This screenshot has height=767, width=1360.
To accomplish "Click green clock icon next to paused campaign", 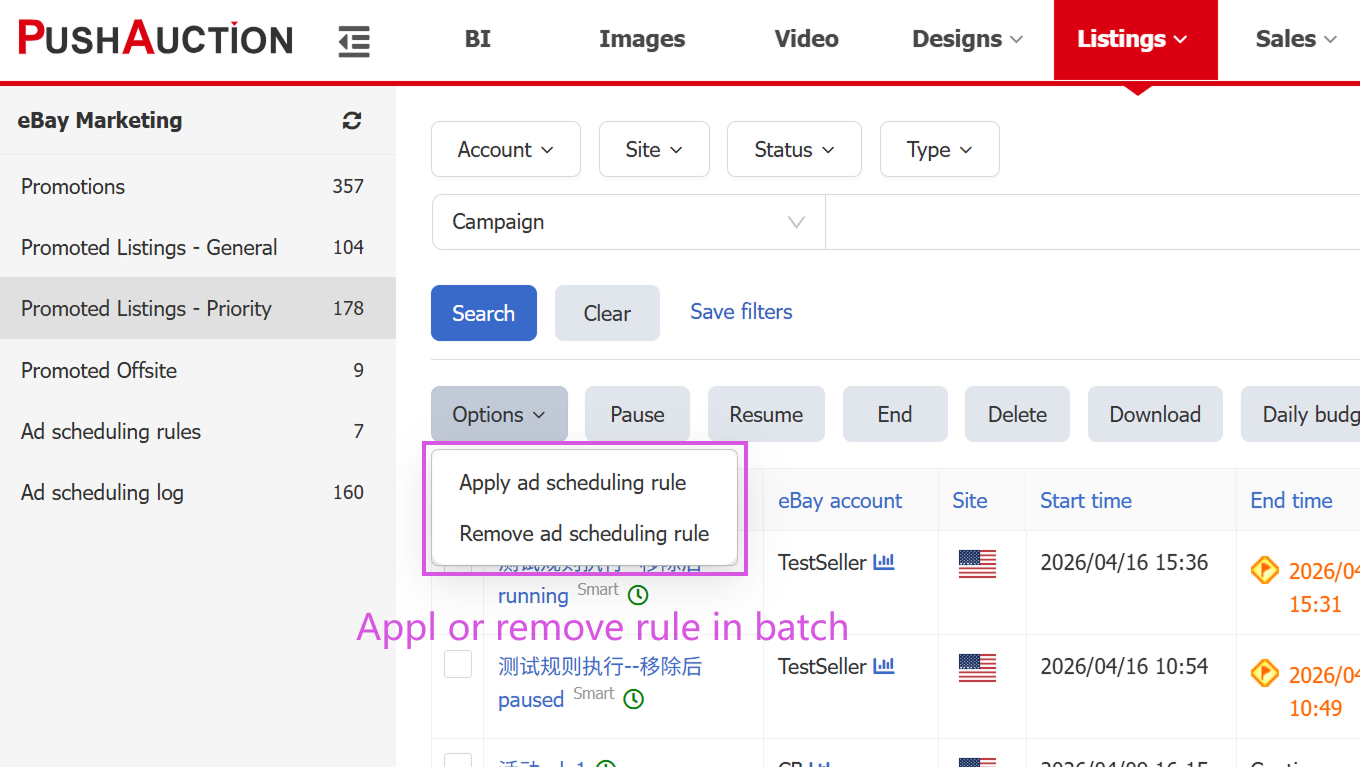I will pos(633,699).
